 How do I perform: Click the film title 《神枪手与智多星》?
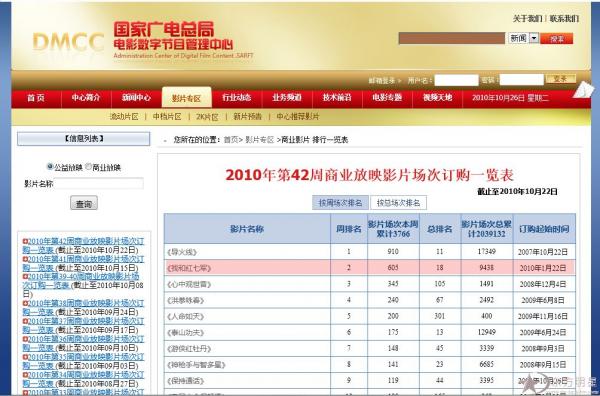coord(196,365)
